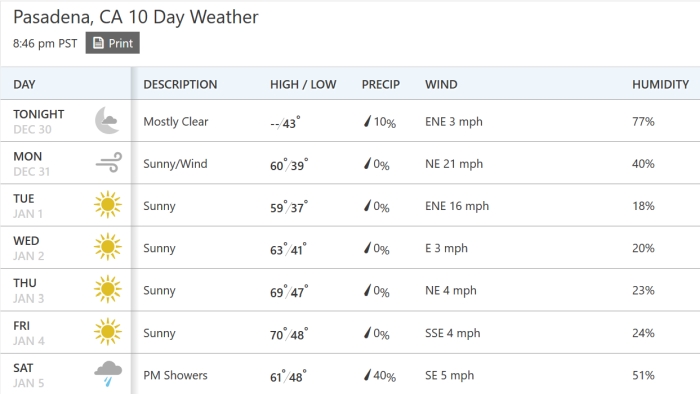Screen dimensions: 700x394
Task: Click the moon icon for Tonight
Action: tap(107, 120)
